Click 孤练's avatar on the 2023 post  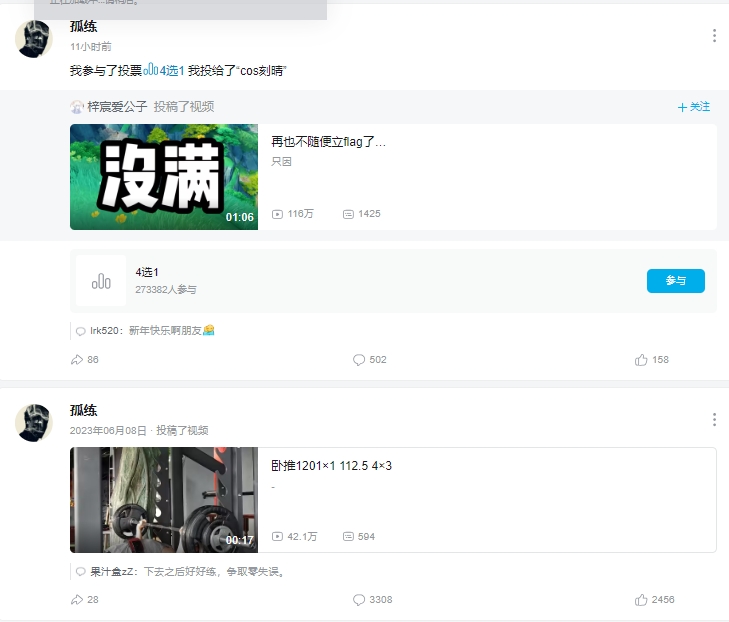[x=34, y=423]
